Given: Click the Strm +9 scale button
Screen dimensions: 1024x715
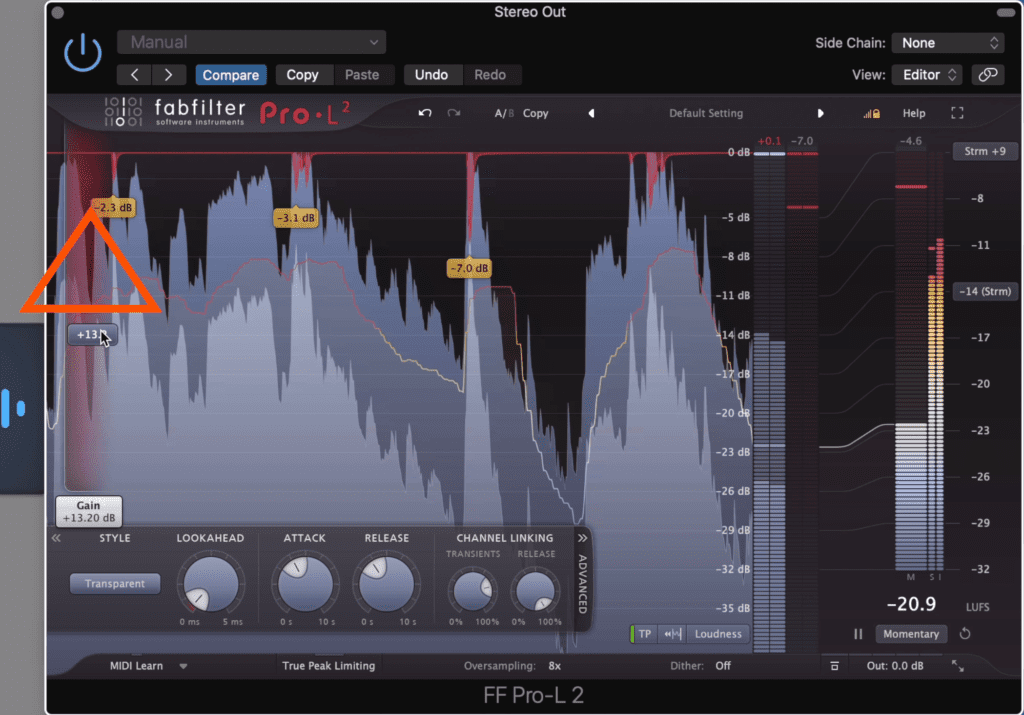Looking at the screenshot, I should (x=985, y=151).
